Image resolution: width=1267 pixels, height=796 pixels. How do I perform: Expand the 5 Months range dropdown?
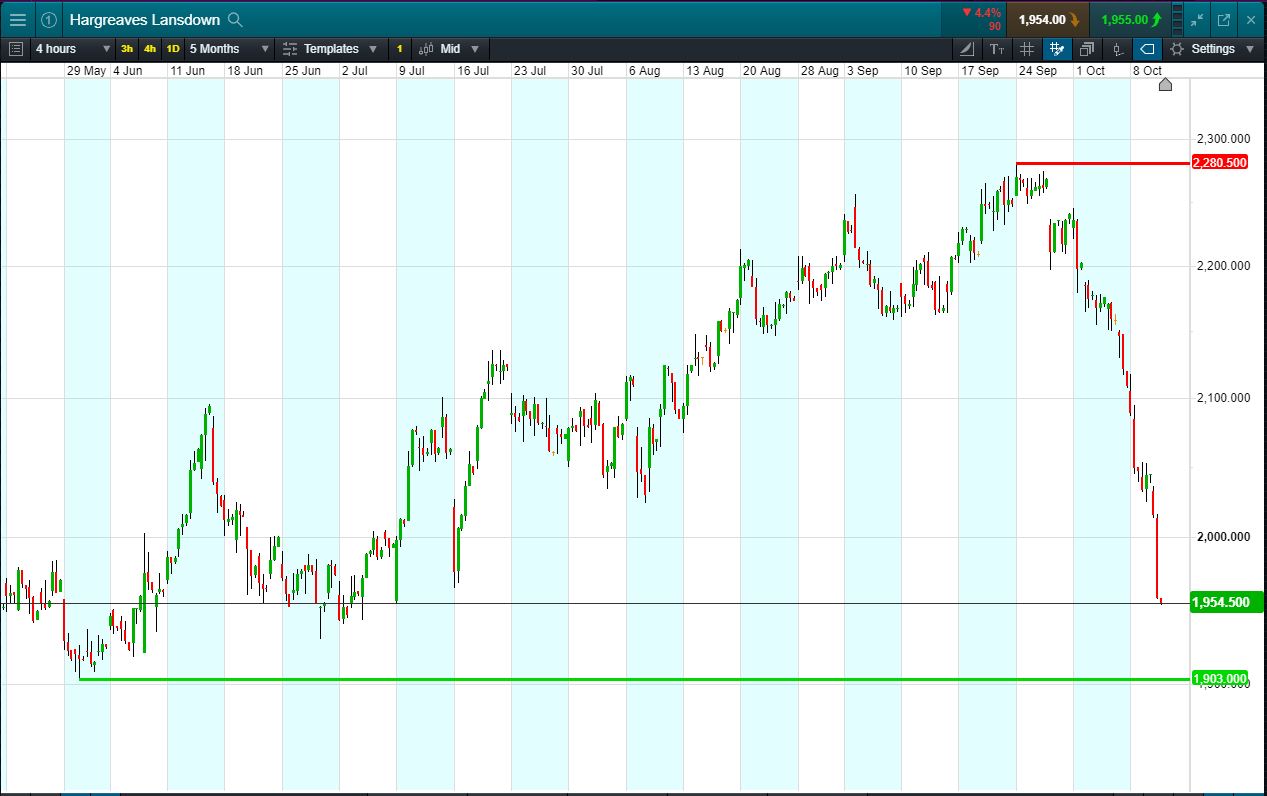pyautogui.click(x=229, y=48)
